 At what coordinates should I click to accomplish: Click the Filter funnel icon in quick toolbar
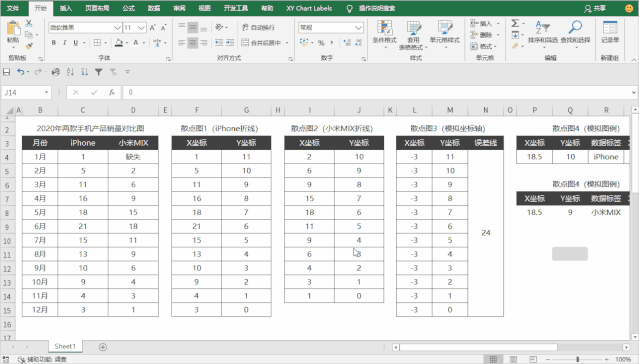99,72
